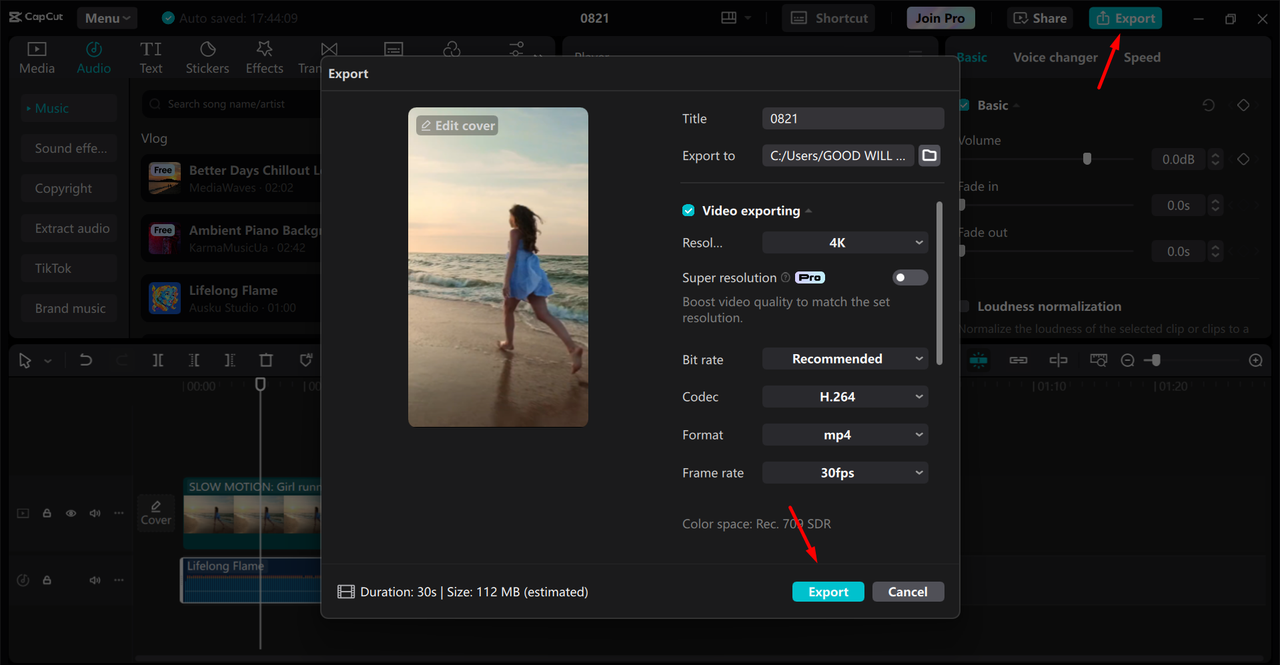Lock the video track with the lock icon

point(47,513)
